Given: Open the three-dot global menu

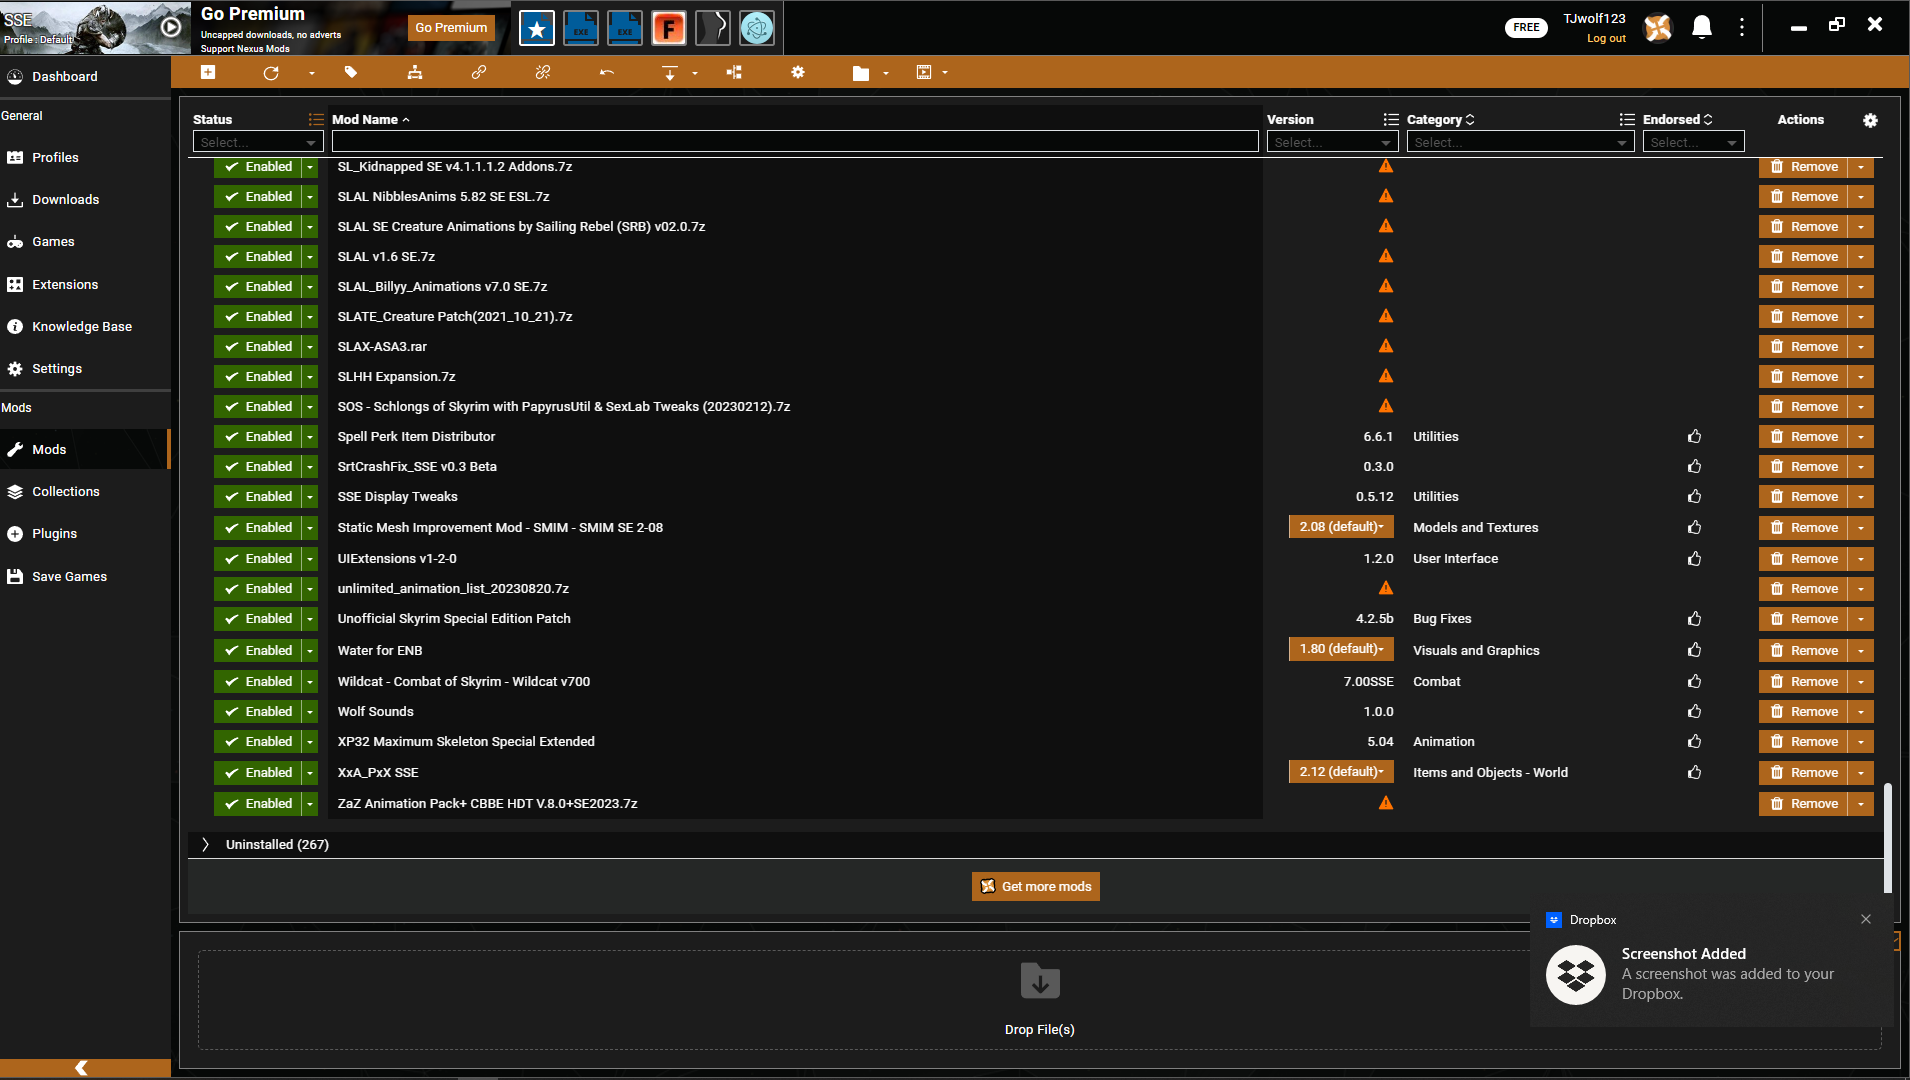Looking at the screenshot, I should (1742, 27).
